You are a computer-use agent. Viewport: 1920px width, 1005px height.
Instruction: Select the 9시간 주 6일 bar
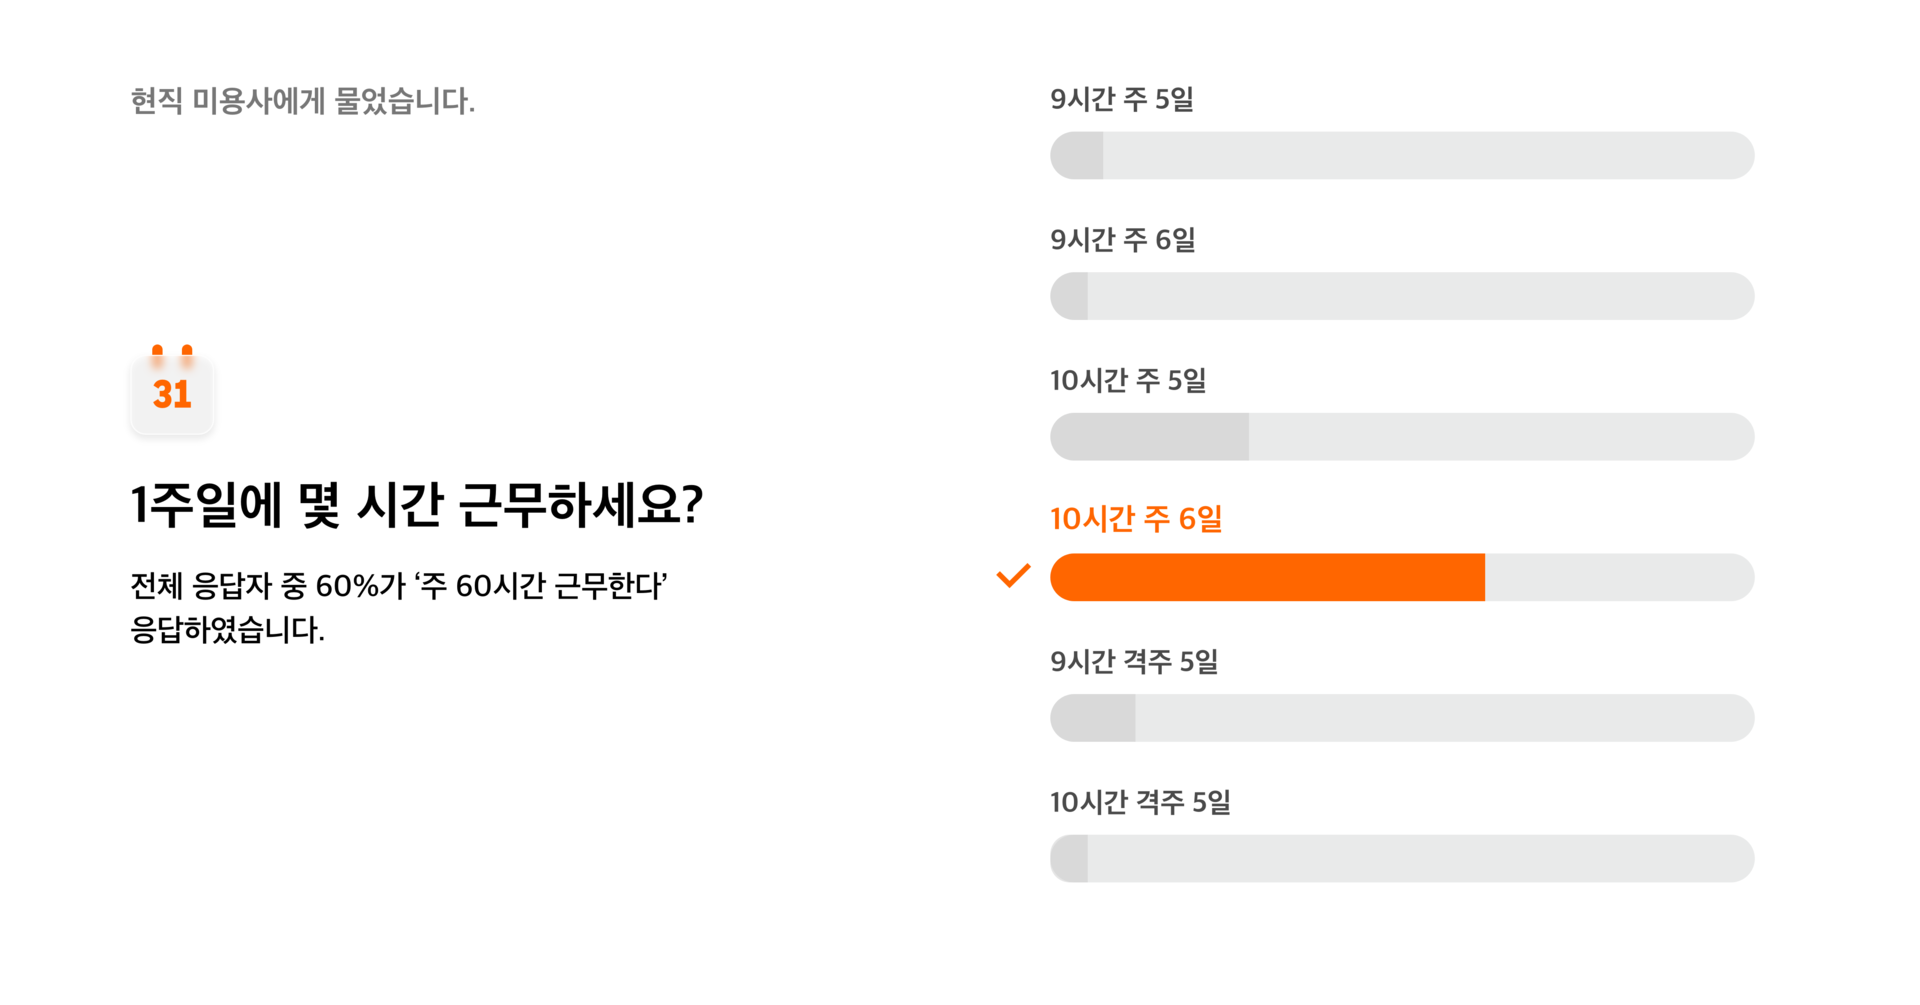coord(1402,296)
